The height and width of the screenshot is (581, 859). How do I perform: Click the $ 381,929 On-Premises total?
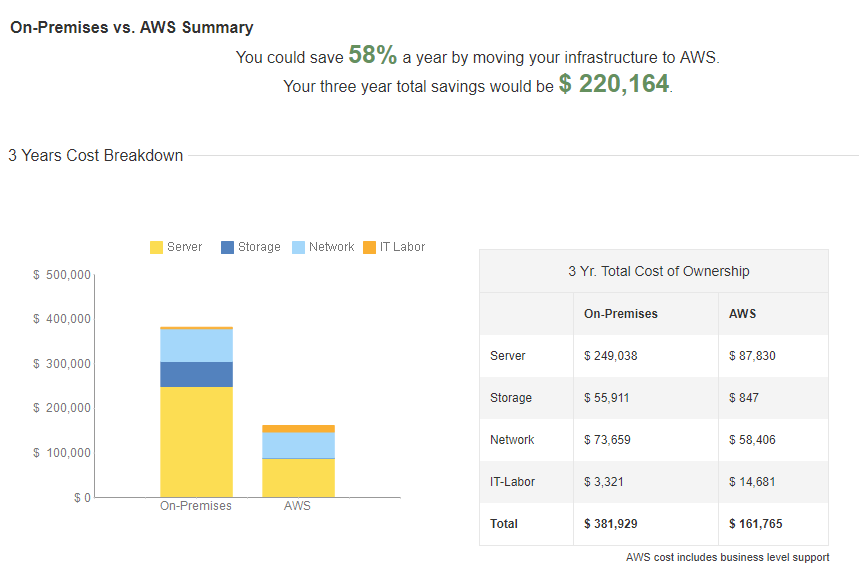pyautogui.click(x=610, y=524)
